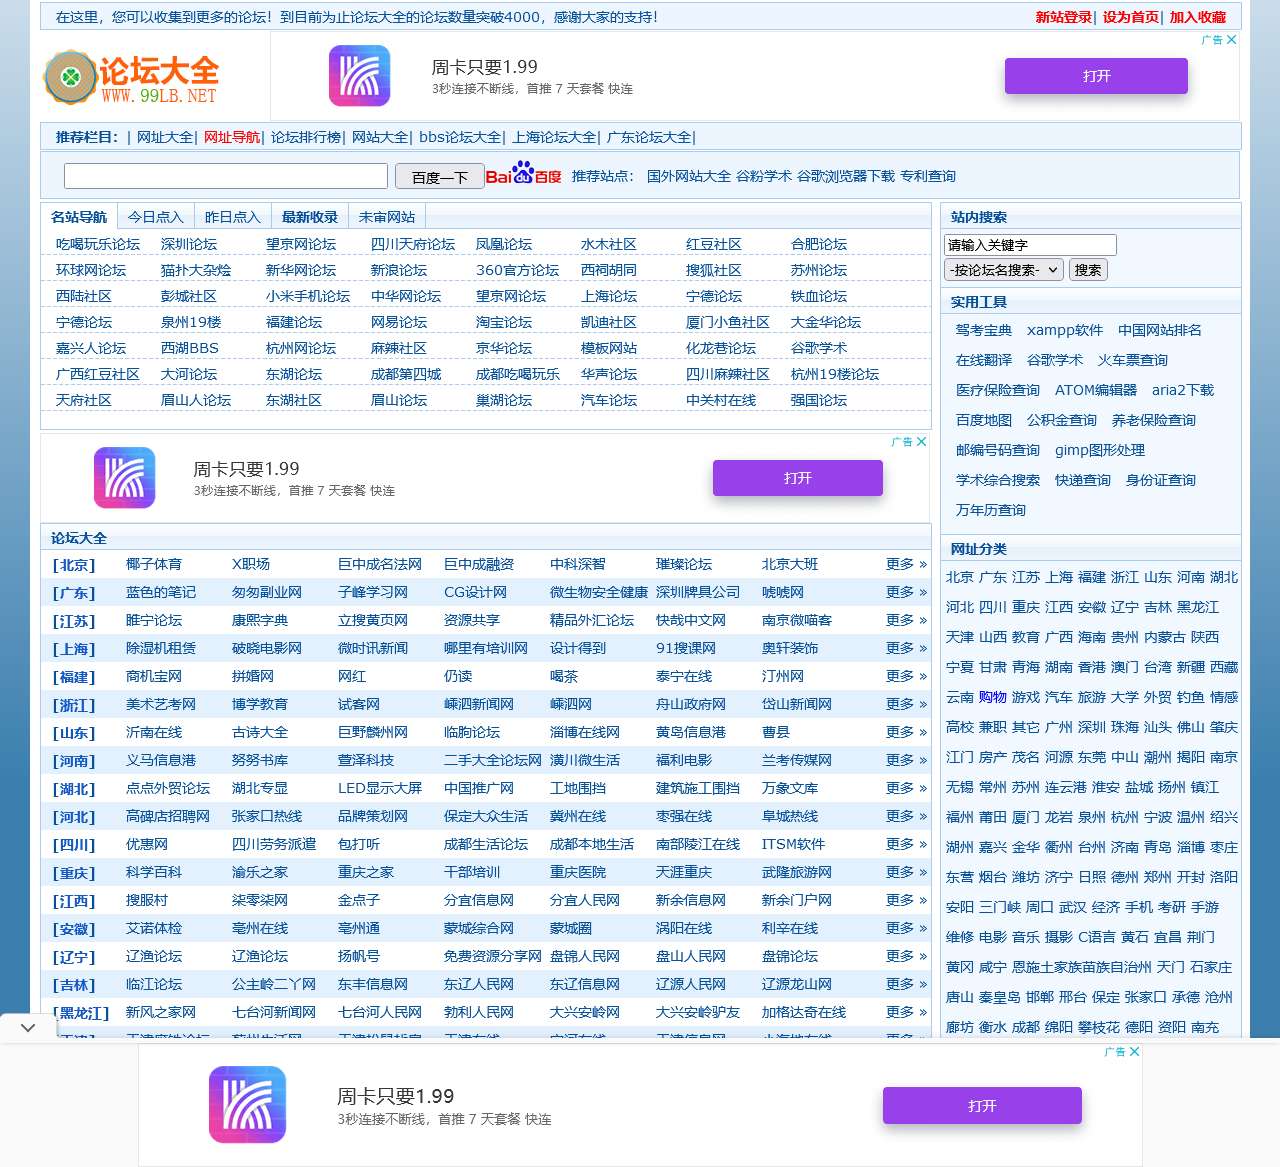Close the bottom sticky advertisement
1280x1167 pixels.
1135,1052
